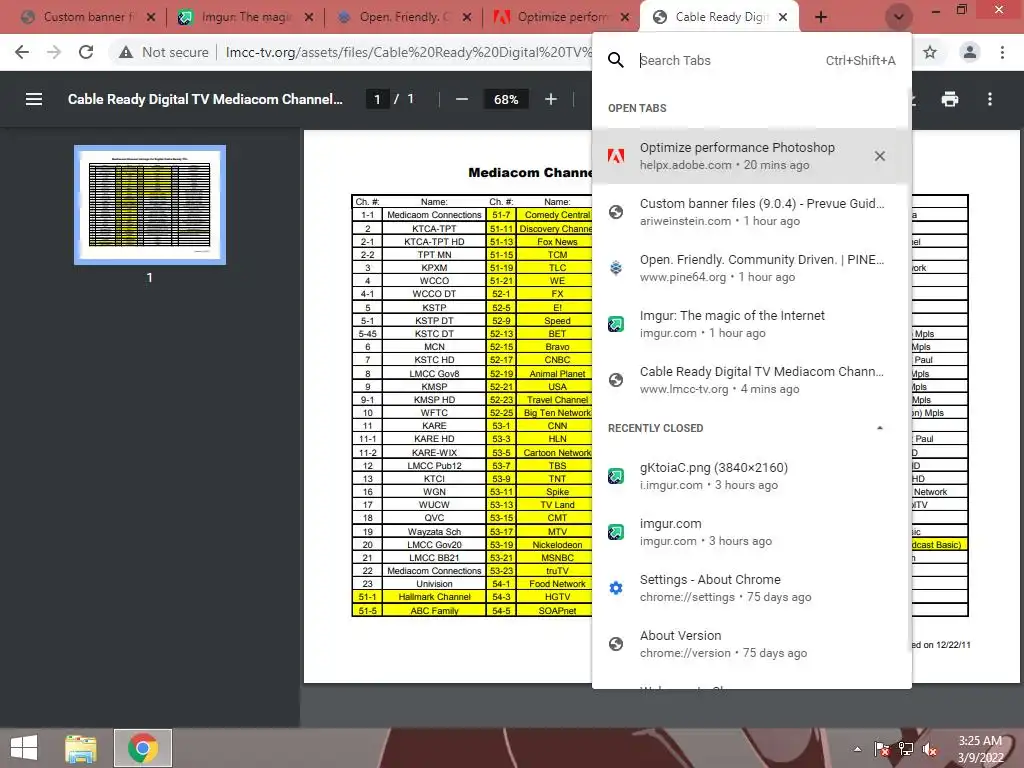Click the PDF title Cable Ready Digital TV
The width and height of the screenshot is (1024, 768).
click(x=205, y=99)
